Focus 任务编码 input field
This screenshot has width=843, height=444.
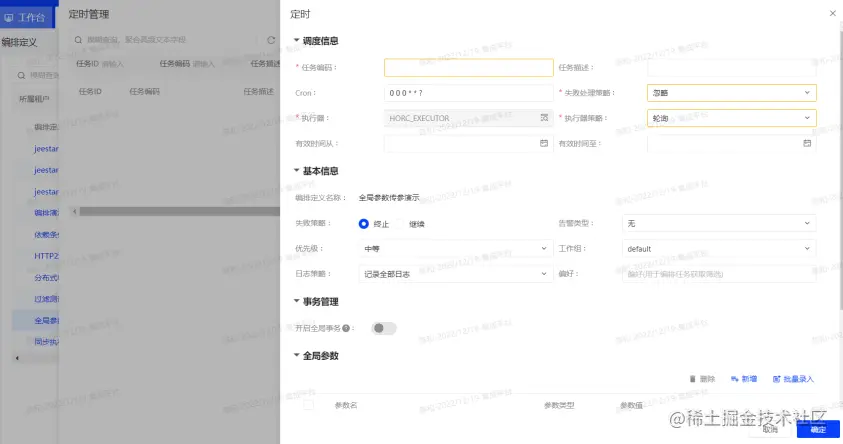[x=469, y=67]
